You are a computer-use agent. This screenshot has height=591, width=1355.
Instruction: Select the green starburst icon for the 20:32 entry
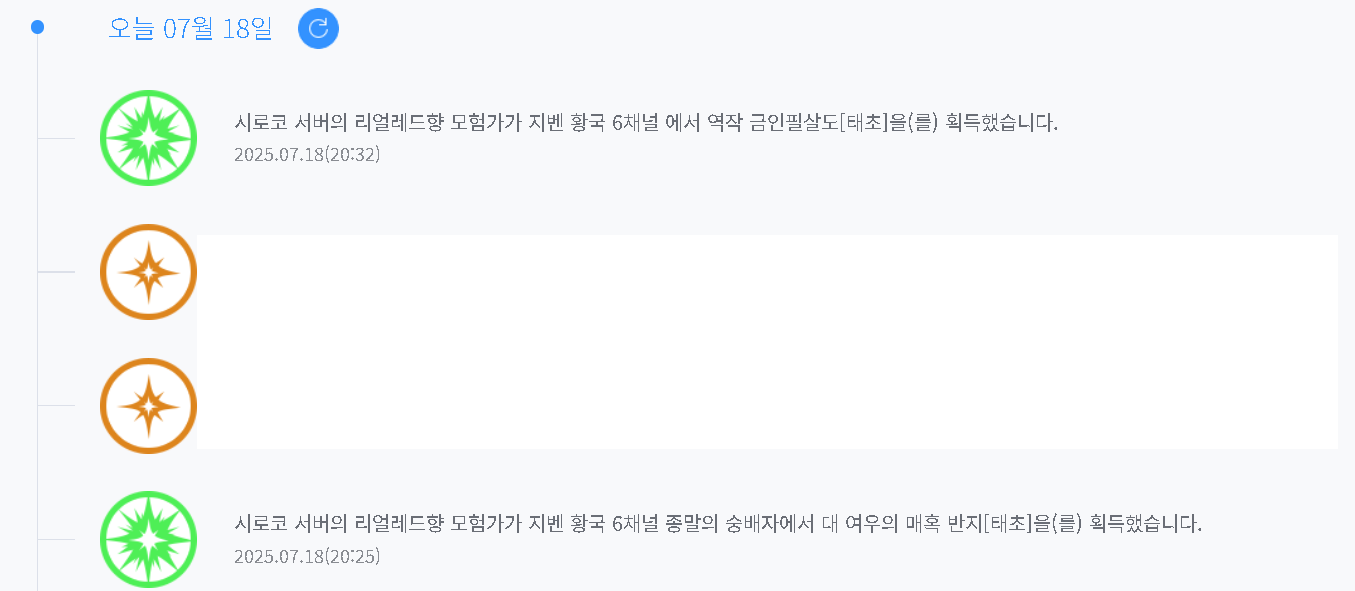148,138
